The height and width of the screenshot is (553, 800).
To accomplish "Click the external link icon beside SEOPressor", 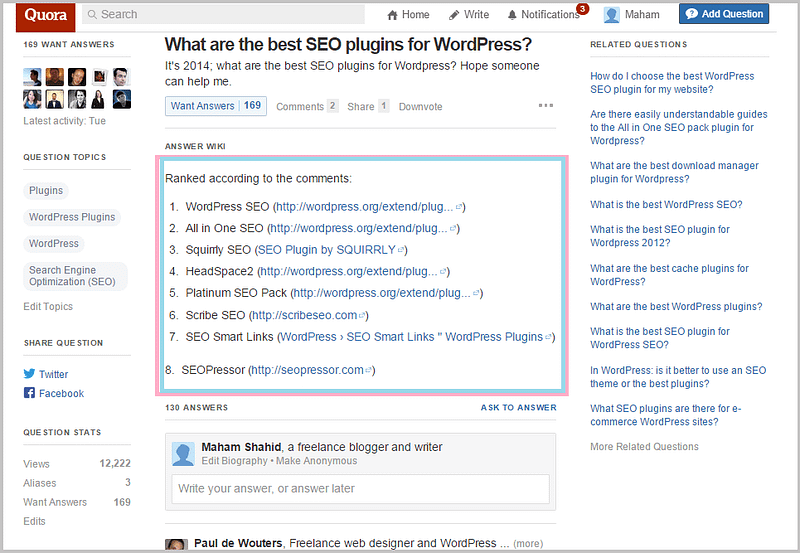I will pyautogui.click(x=369, y=370).
